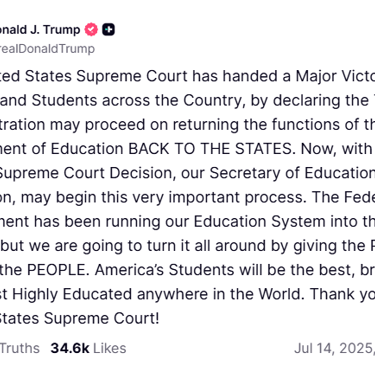Click the words 'Supreme Court Decision' in post
The width and height of the screenshot is (375, 366).
88,173
